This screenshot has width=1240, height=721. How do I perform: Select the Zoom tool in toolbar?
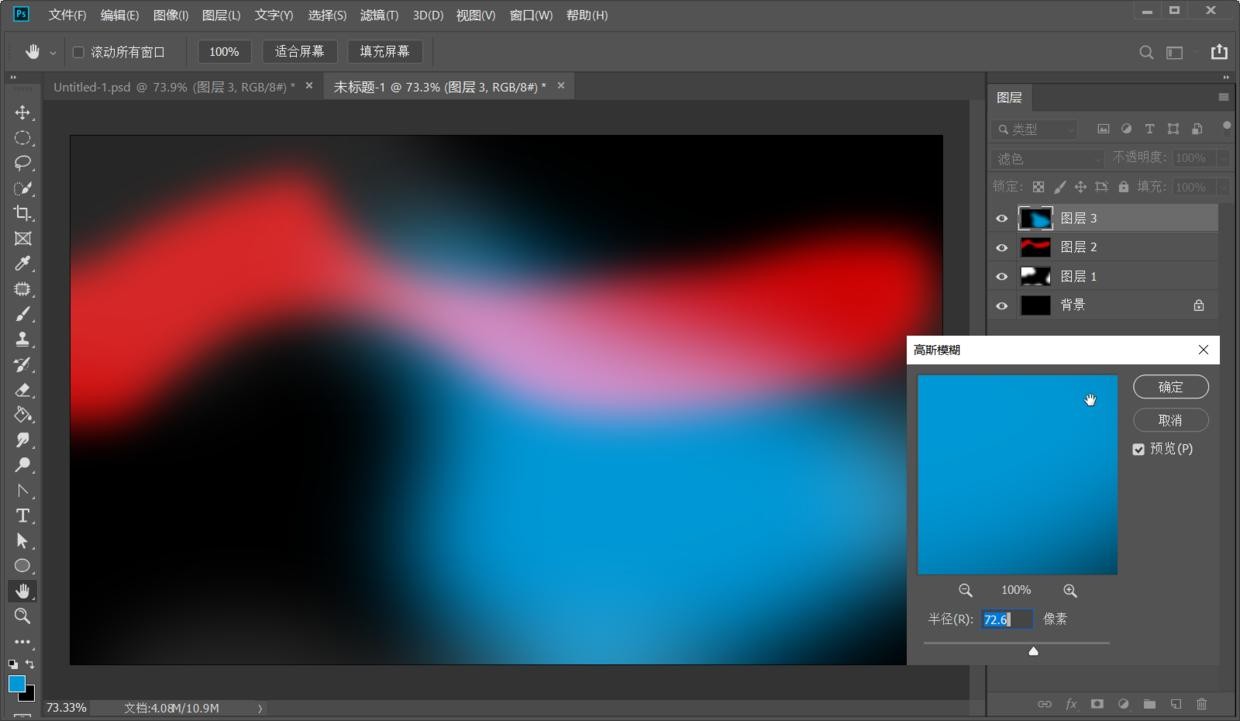[22, 616]
